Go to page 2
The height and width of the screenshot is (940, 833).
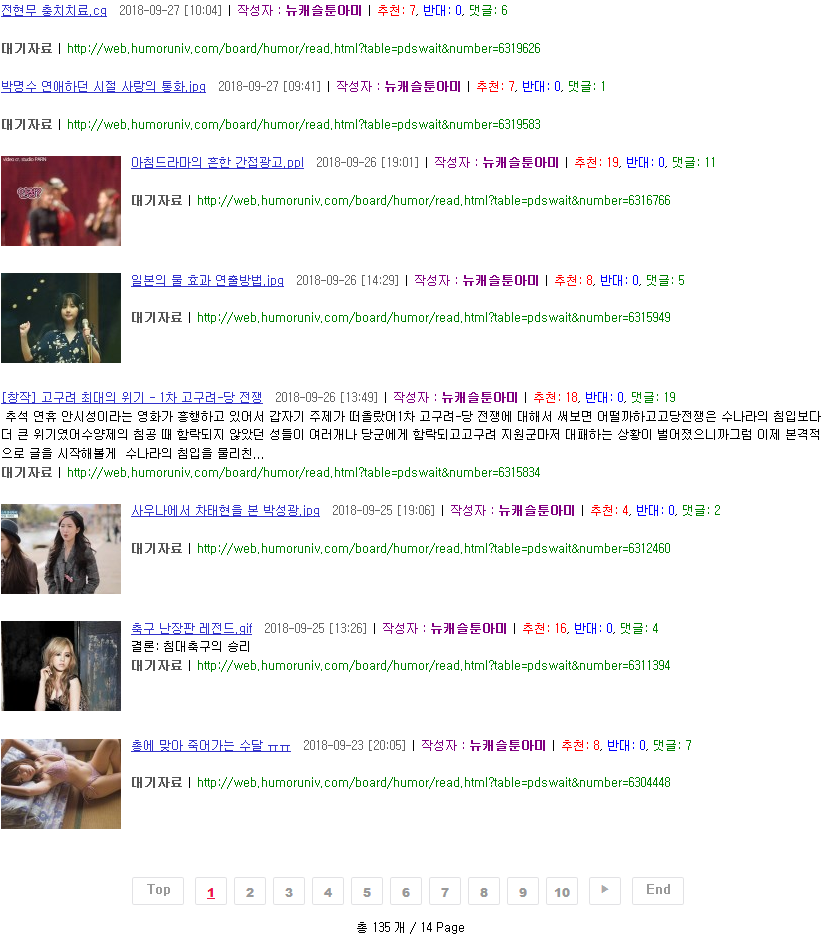click(x=250, y=891)
